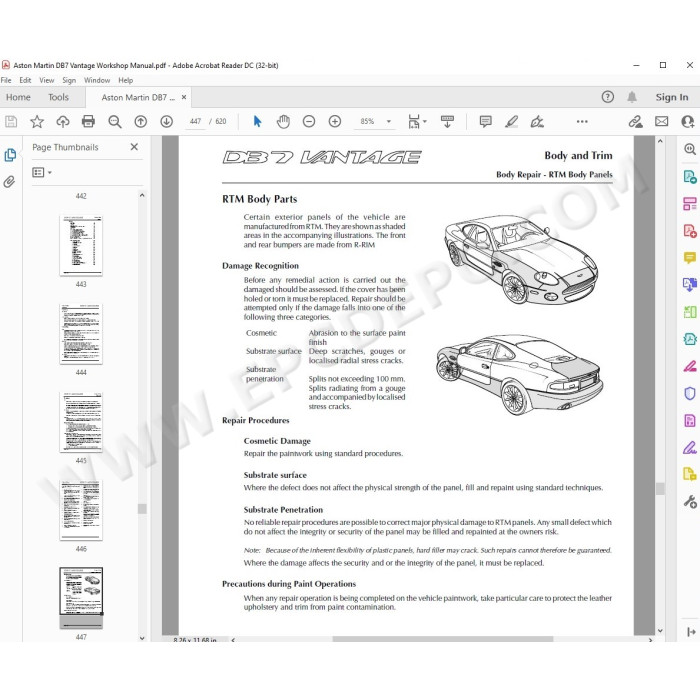Open the find text magnifier
The image size is (700, 700).
coord(115,121)
